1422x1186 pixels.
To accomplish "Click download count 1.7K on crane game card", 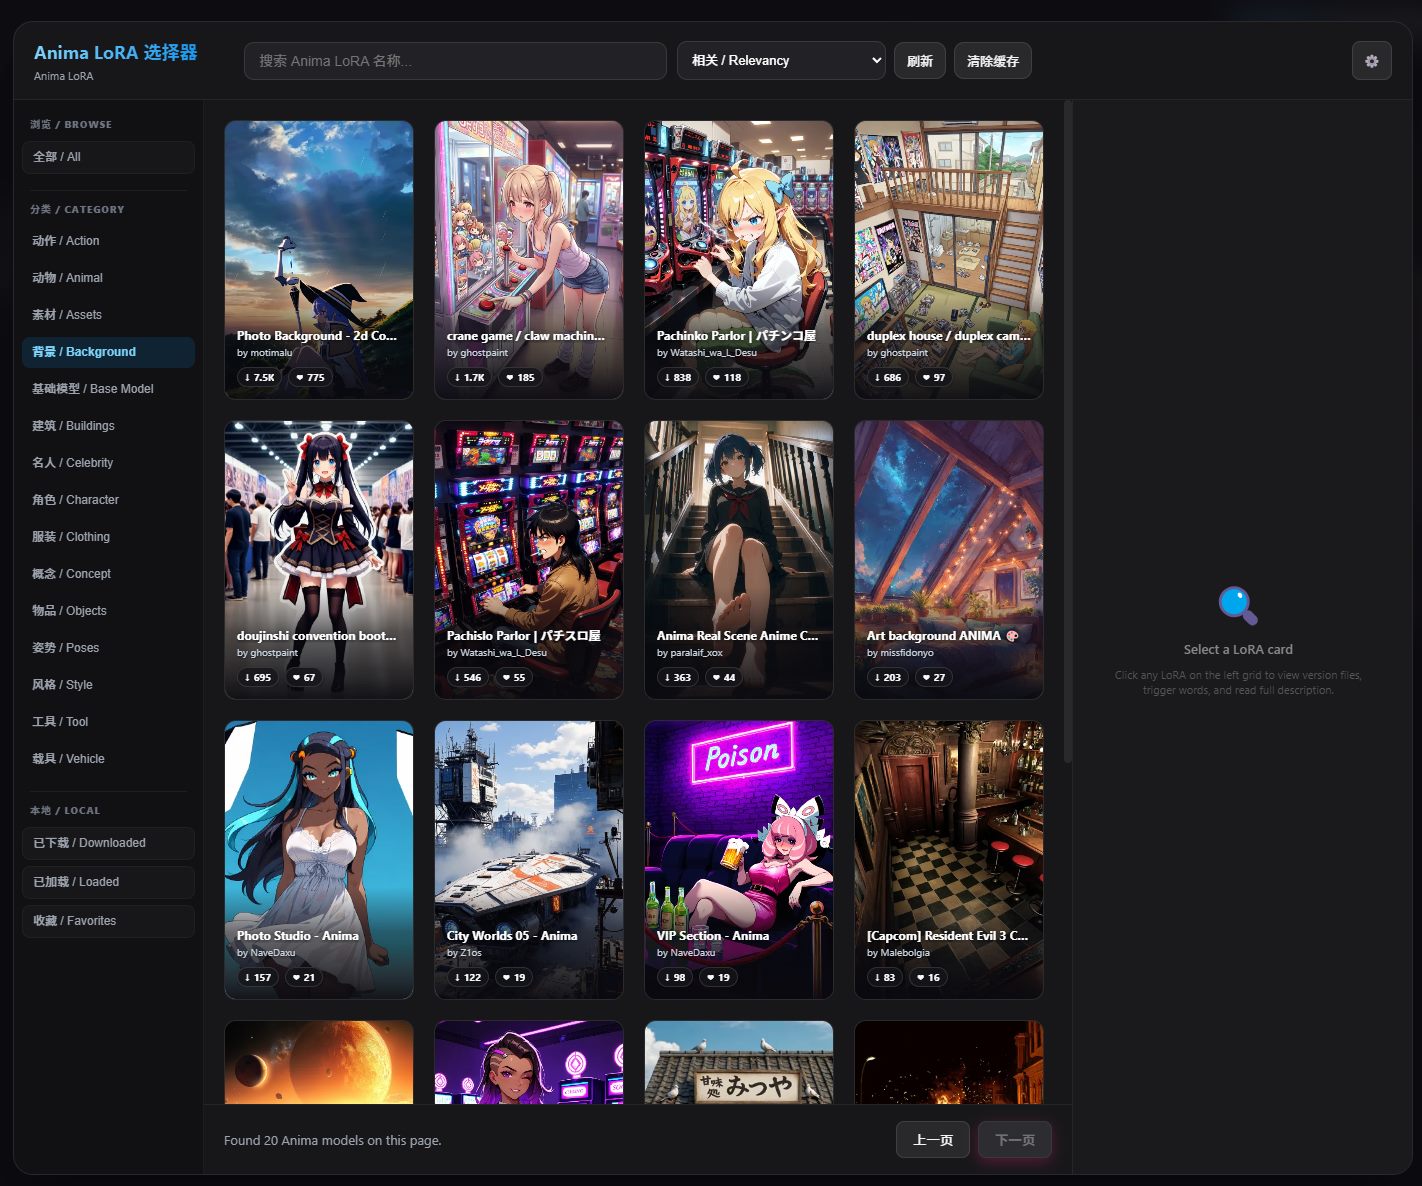I will point(469,377).
